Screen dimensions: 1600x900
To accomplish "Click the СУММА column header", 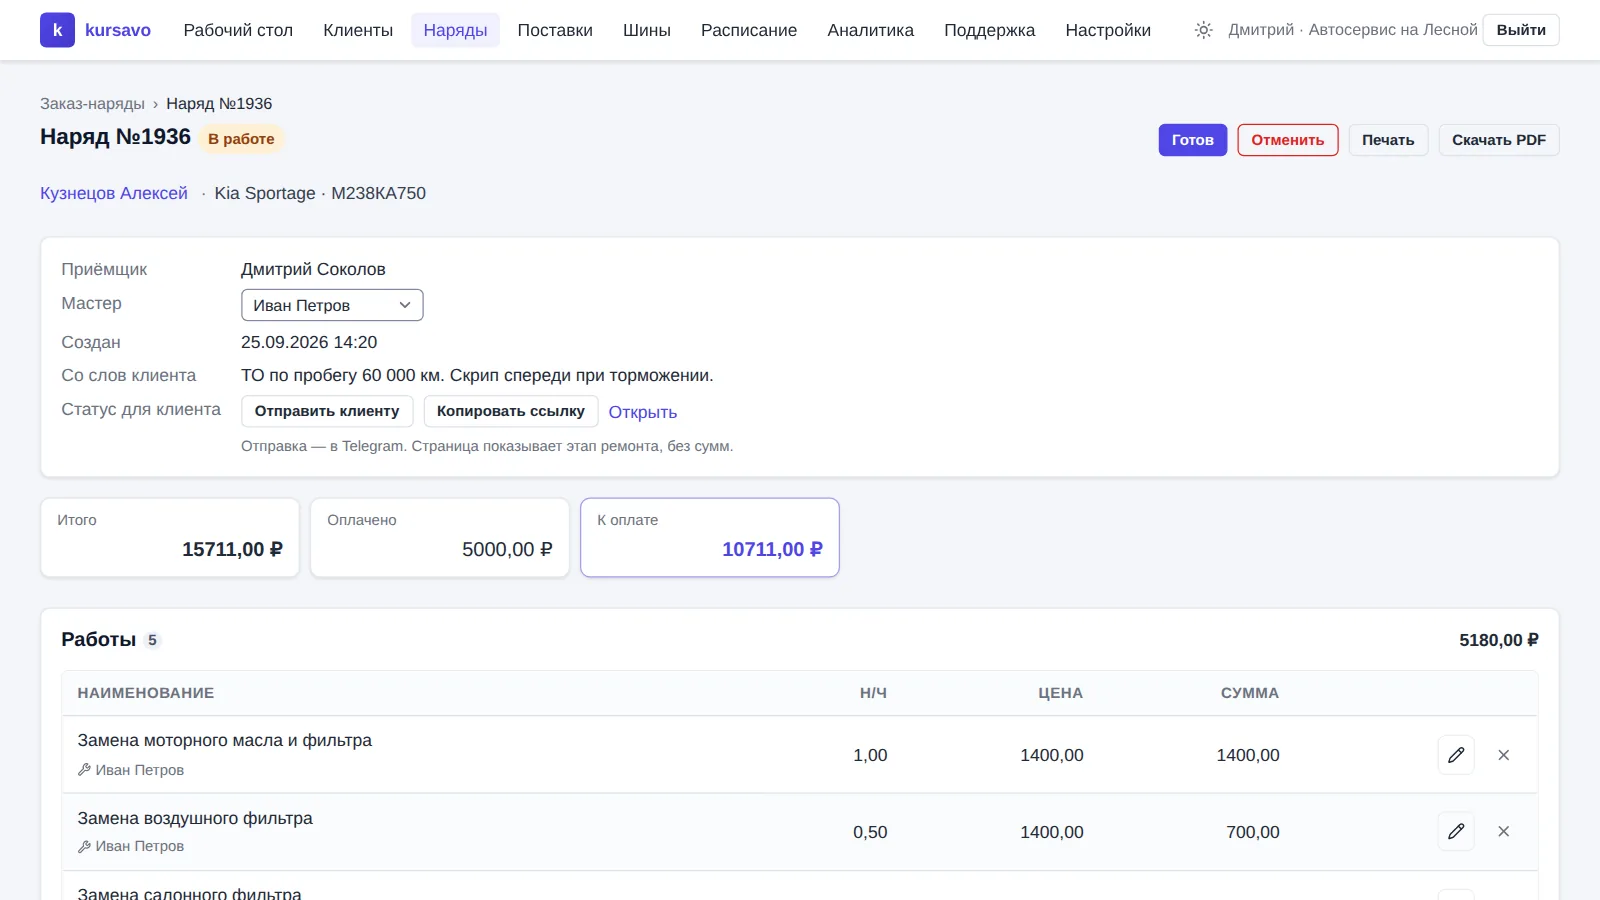I will [x=1249, y=693].
